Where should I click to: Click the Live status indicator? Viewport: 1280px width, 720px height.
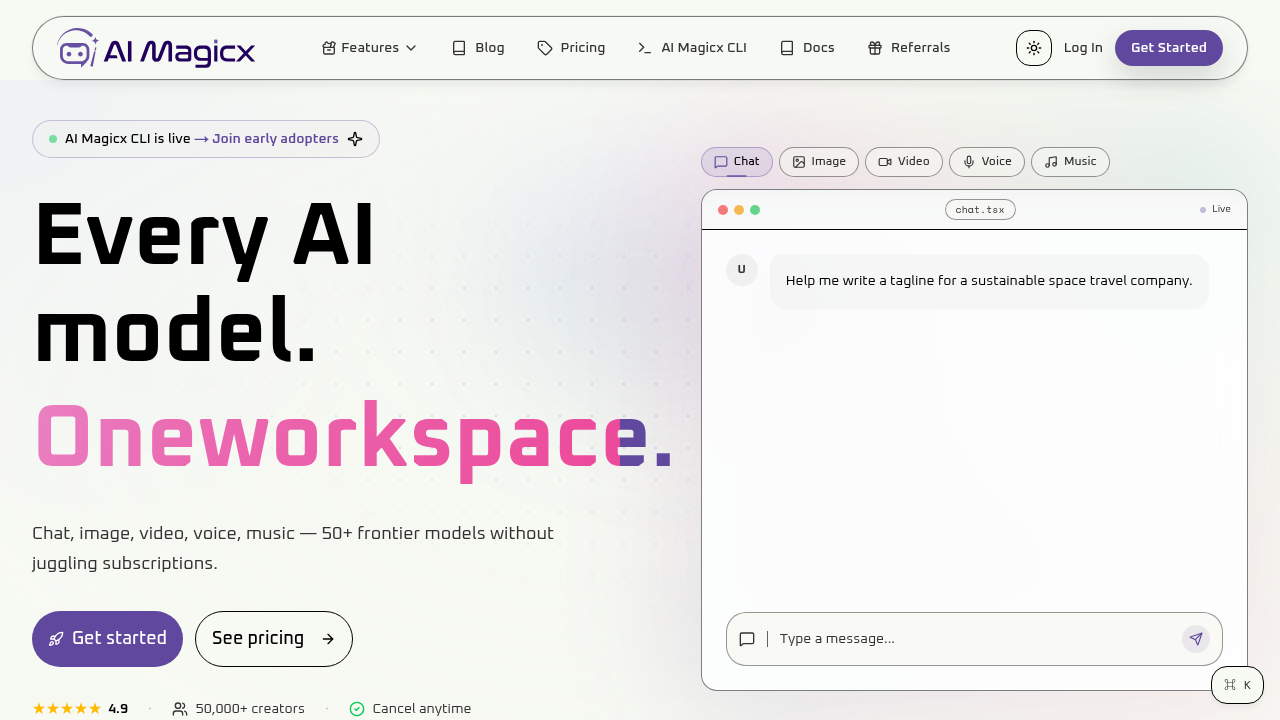pyautogui.click(x=1216, y=210)
